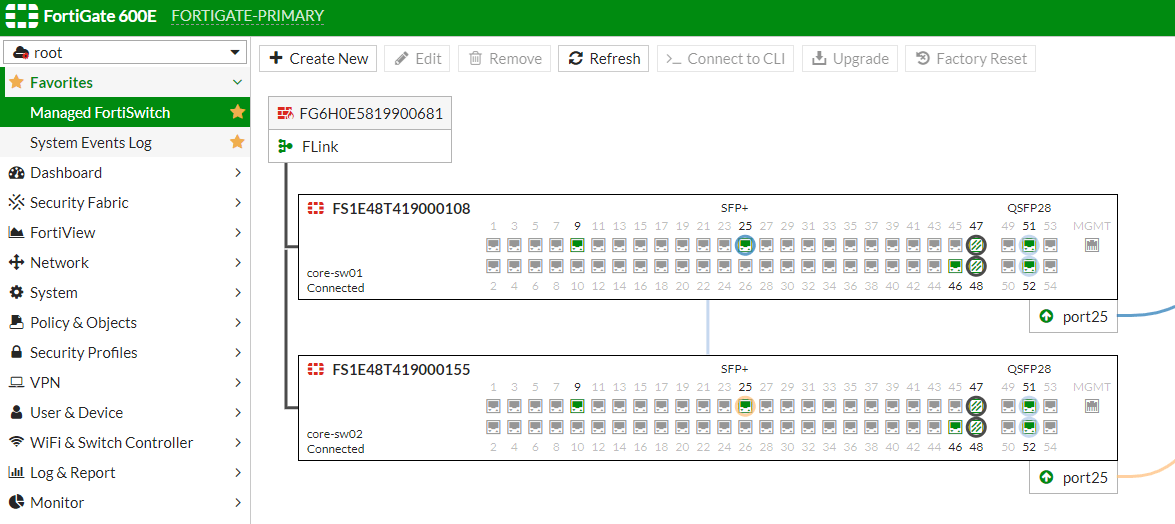Click the Edit button
The width and height of the screenshot is (1175, 524).
417,58
